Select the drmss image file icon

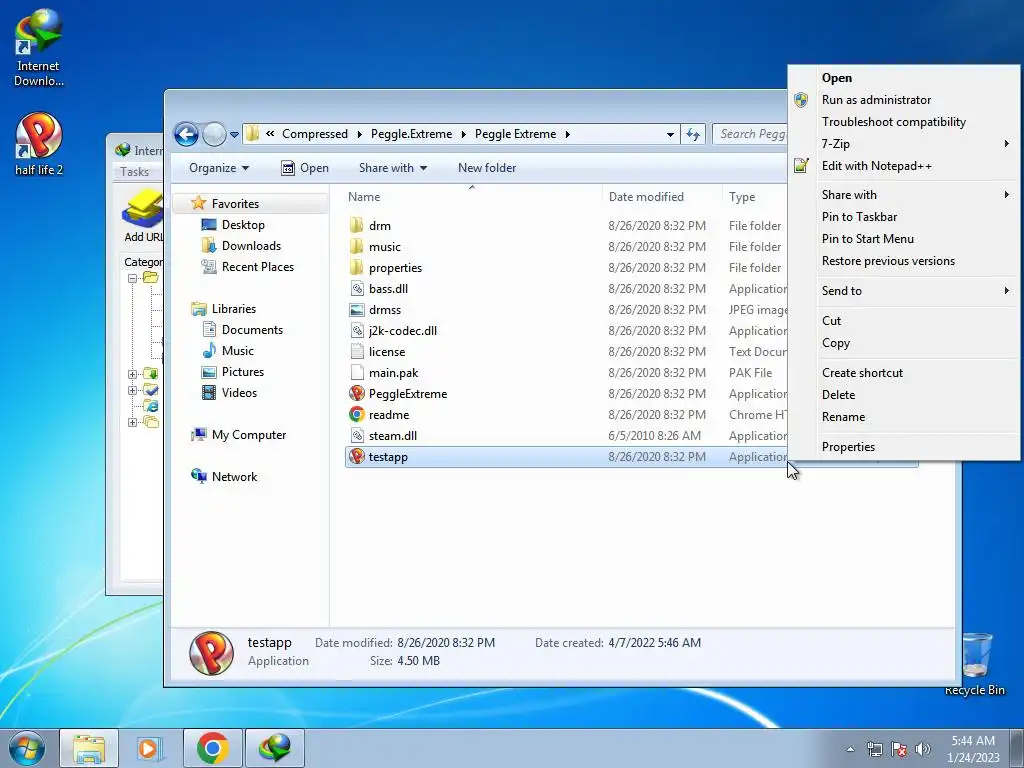357,310
